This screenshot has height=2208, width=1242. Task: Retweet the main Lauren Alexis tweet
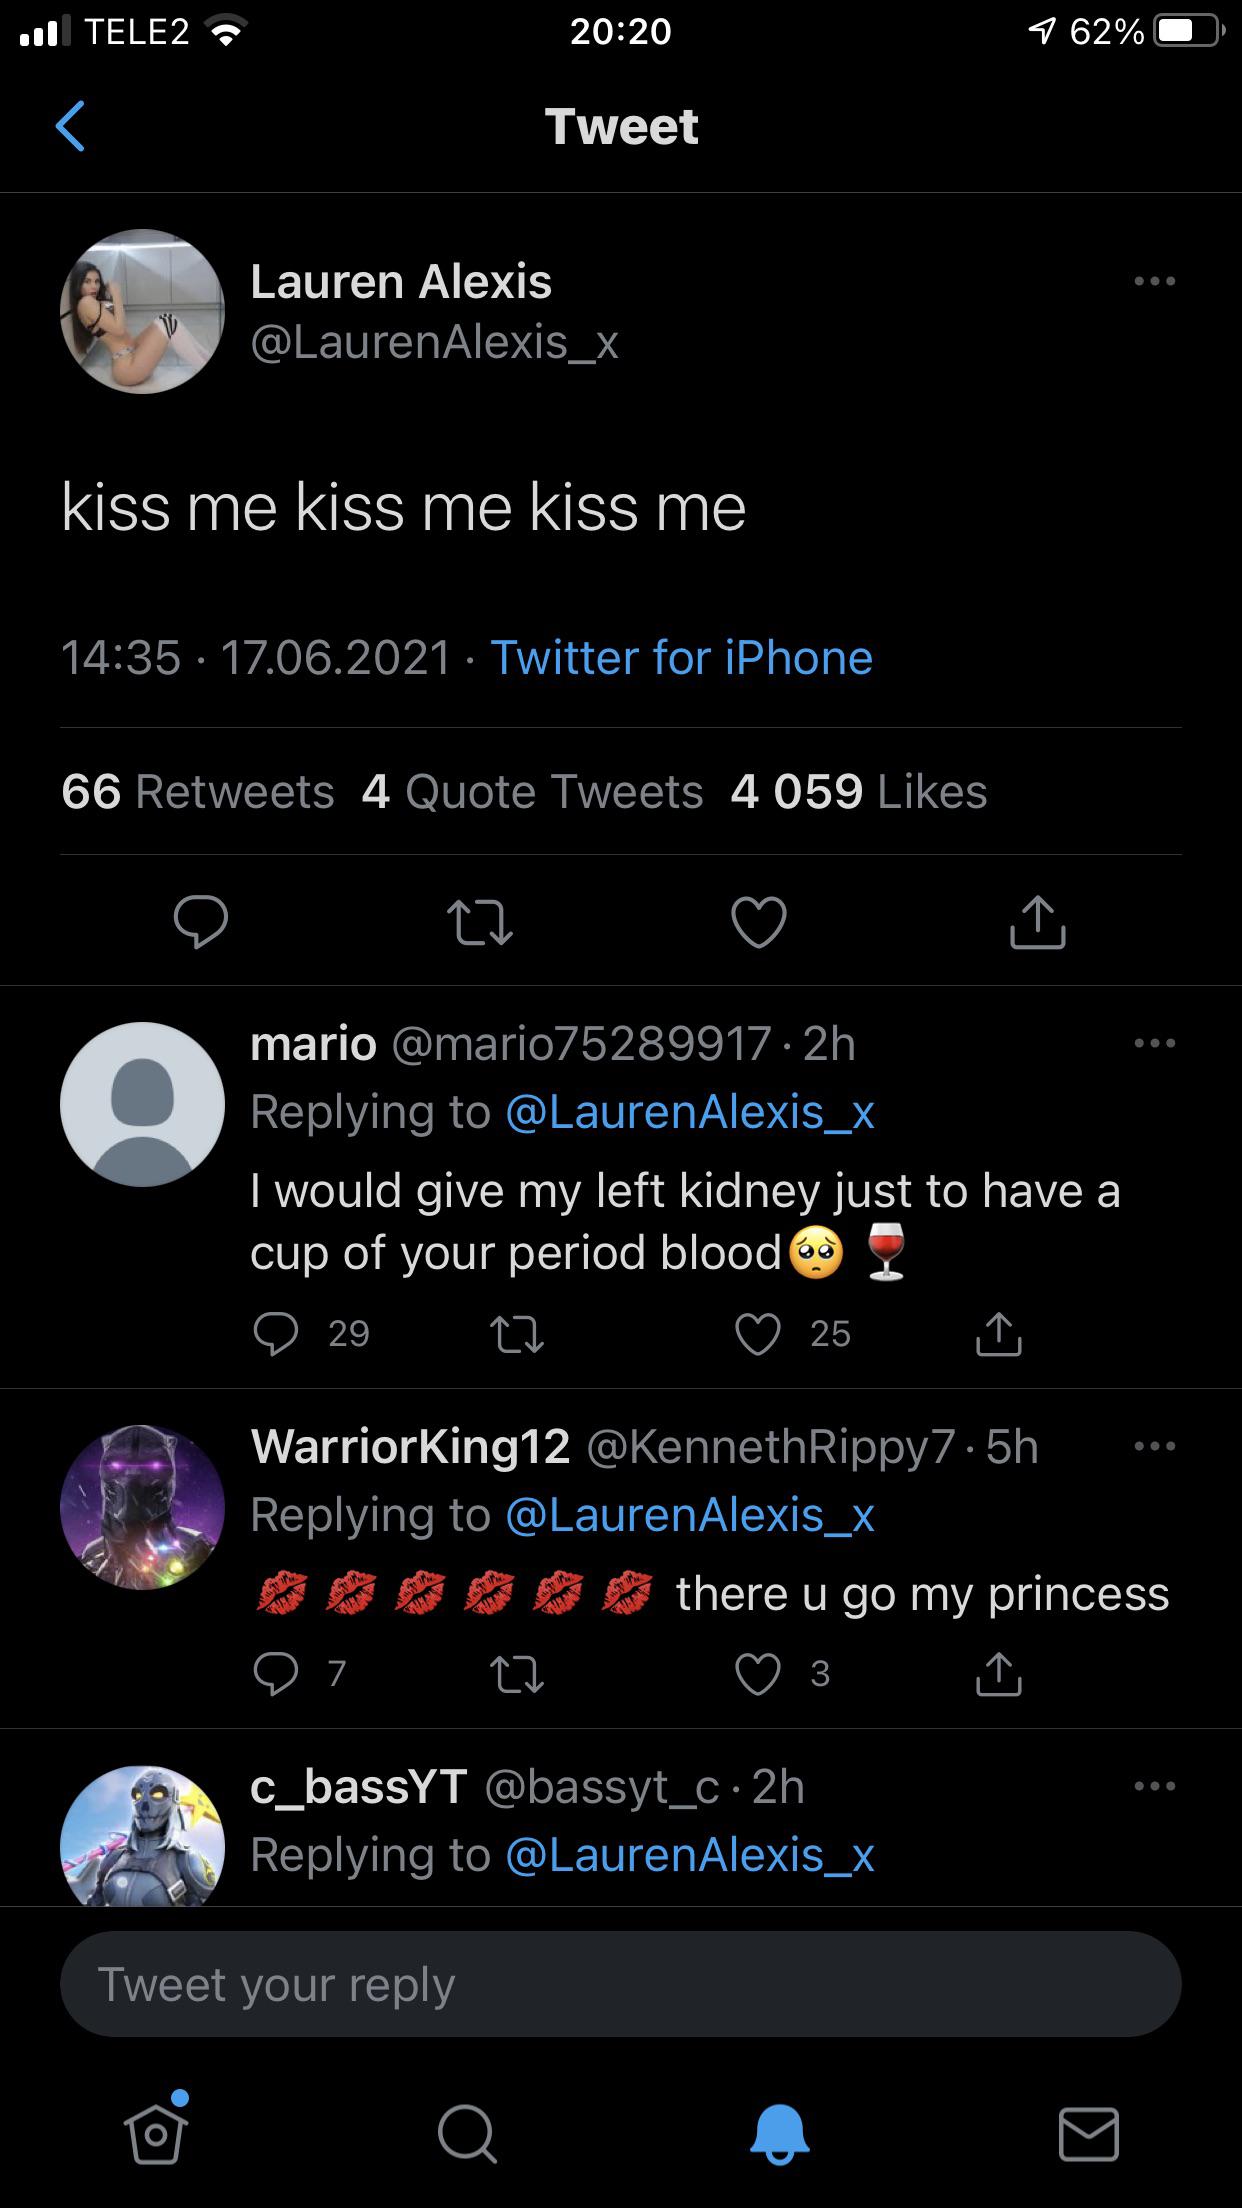480,922
